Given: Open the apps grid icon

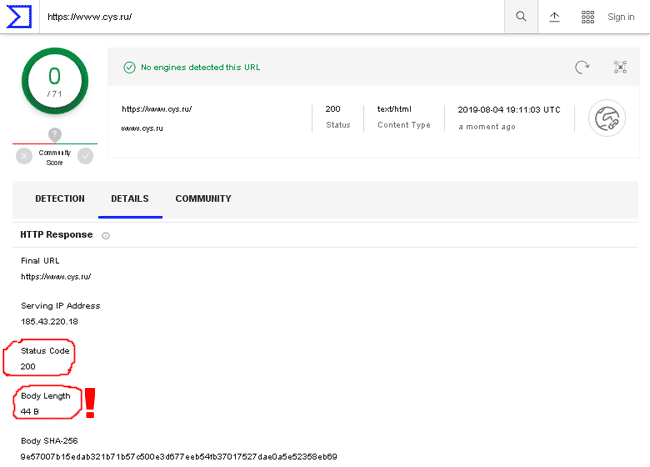Looking at the screenshot, I should point(587,17).
